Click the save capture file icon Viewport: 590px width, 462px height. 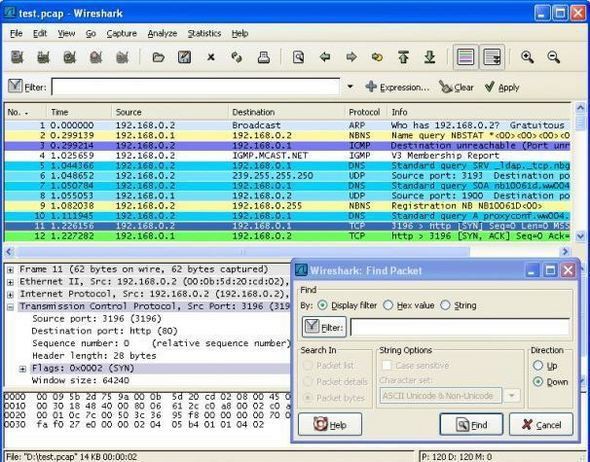tap(184, 57)
